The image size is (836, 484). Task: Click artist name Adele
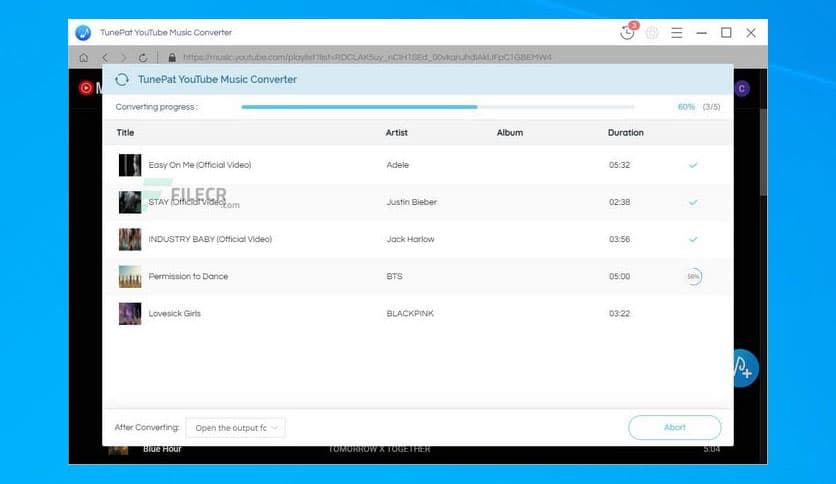coord(398,165)
